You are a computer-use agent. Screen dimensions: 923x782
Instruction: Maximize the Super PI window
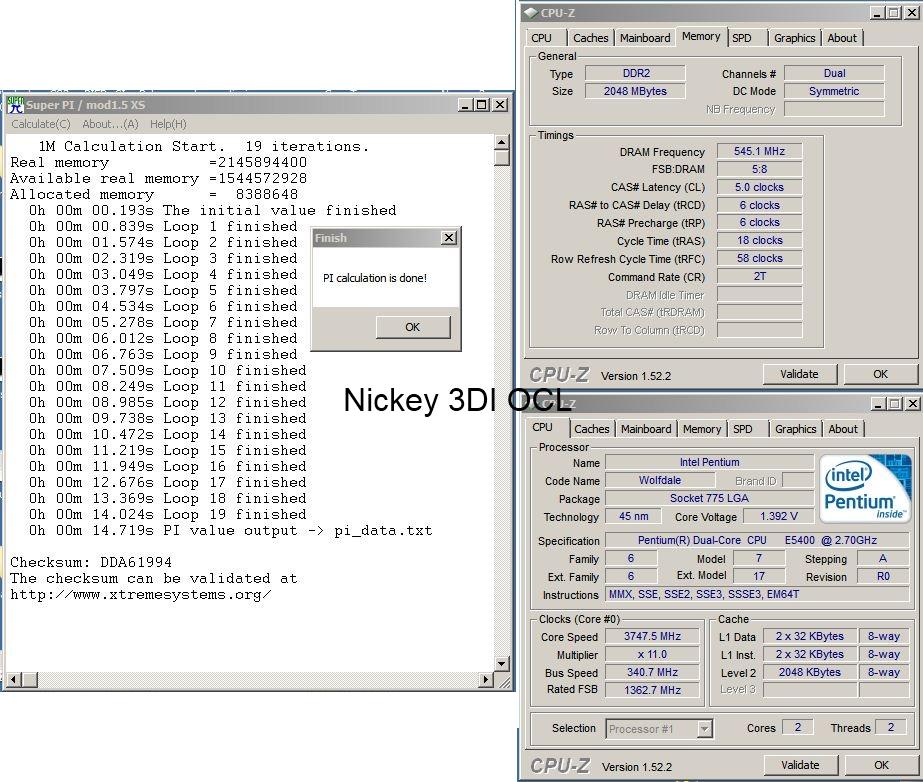coord(482,105)
